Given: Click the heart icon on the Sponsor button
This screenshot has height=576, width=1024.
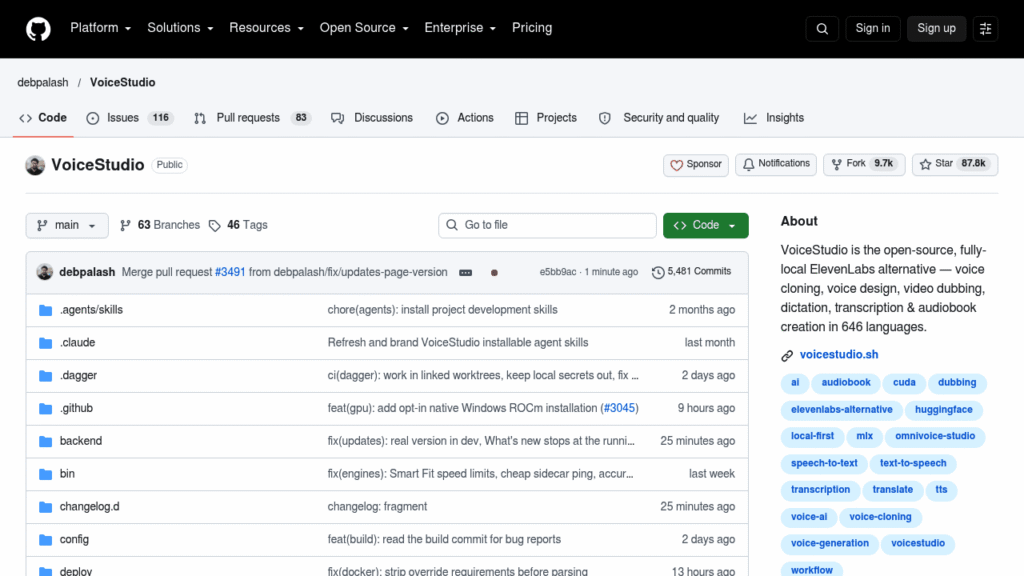Looking at the screenshot, I should (x=677, y=165).
